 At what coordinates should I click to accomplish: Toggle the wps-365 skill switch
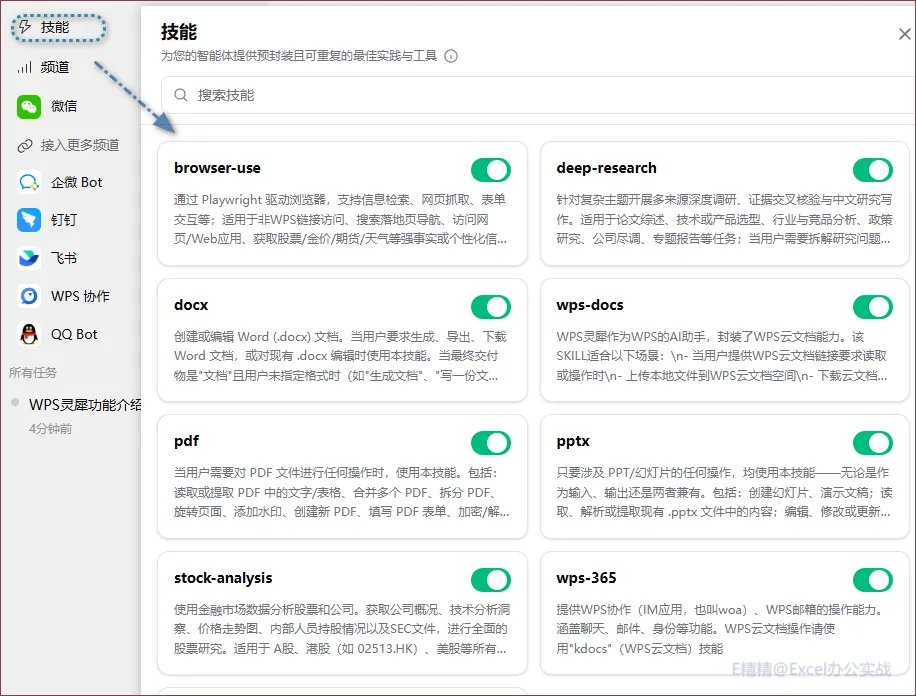coord(873,580)
